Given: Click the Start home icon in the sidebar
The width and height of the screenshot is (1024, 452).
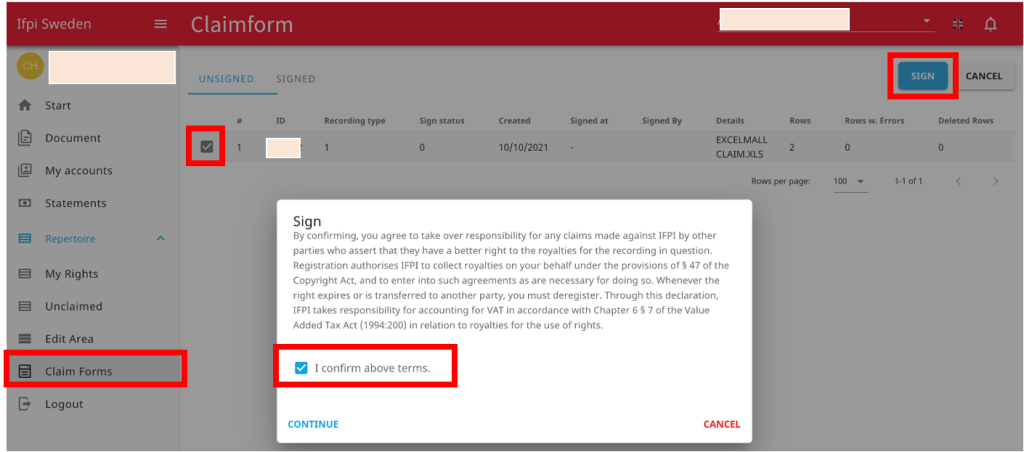Looking at the screenshot, I should coord(25,105).
